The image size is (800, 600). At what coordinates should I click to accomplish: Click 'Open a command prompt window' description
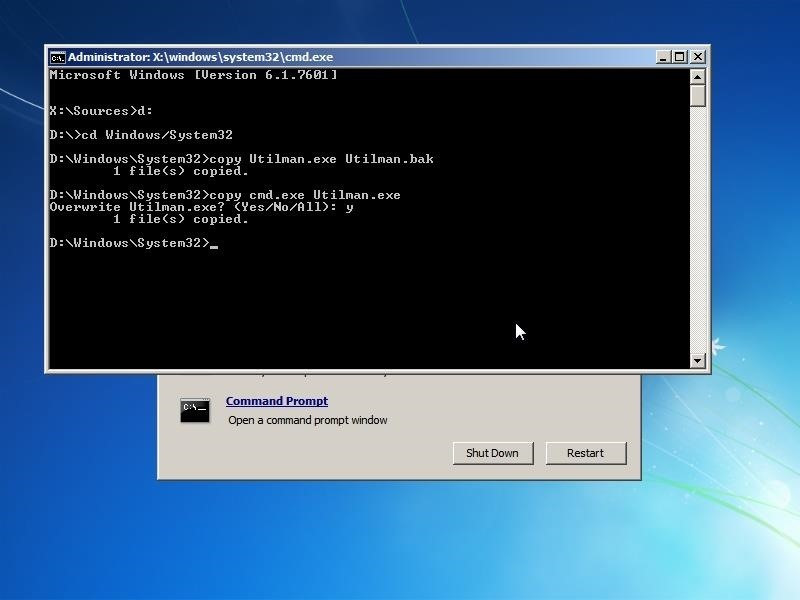click(308, 420)
